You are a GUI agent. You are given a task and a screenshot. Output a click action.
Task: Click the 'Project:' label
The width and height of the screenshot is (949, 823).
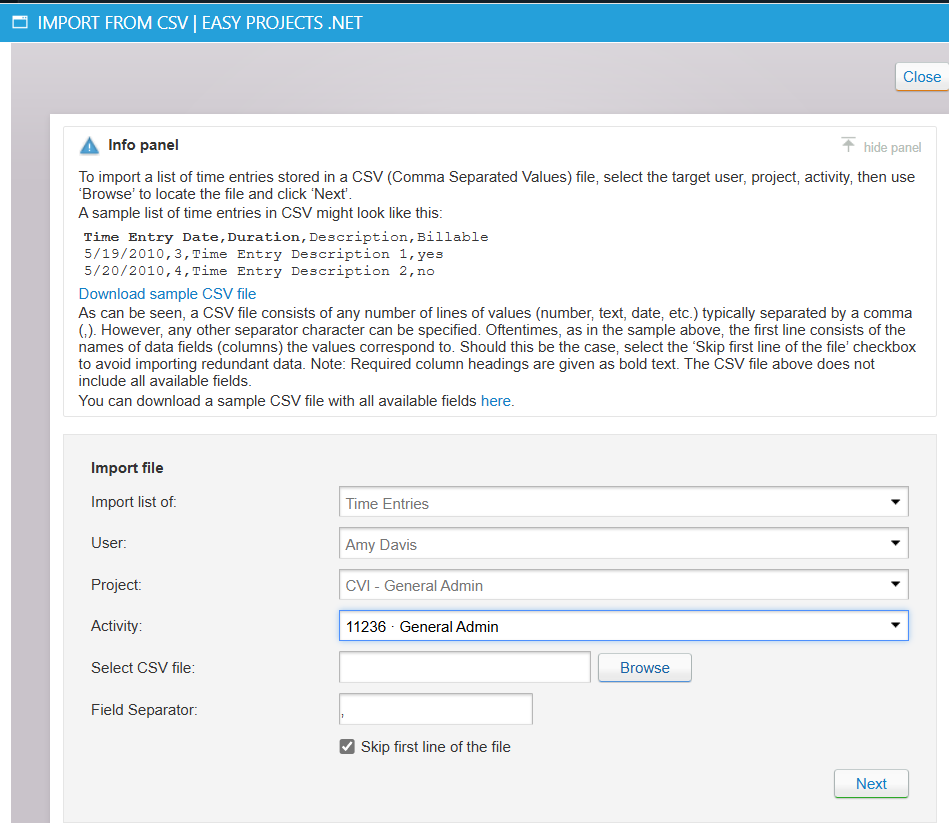click(x=116, y=585)
